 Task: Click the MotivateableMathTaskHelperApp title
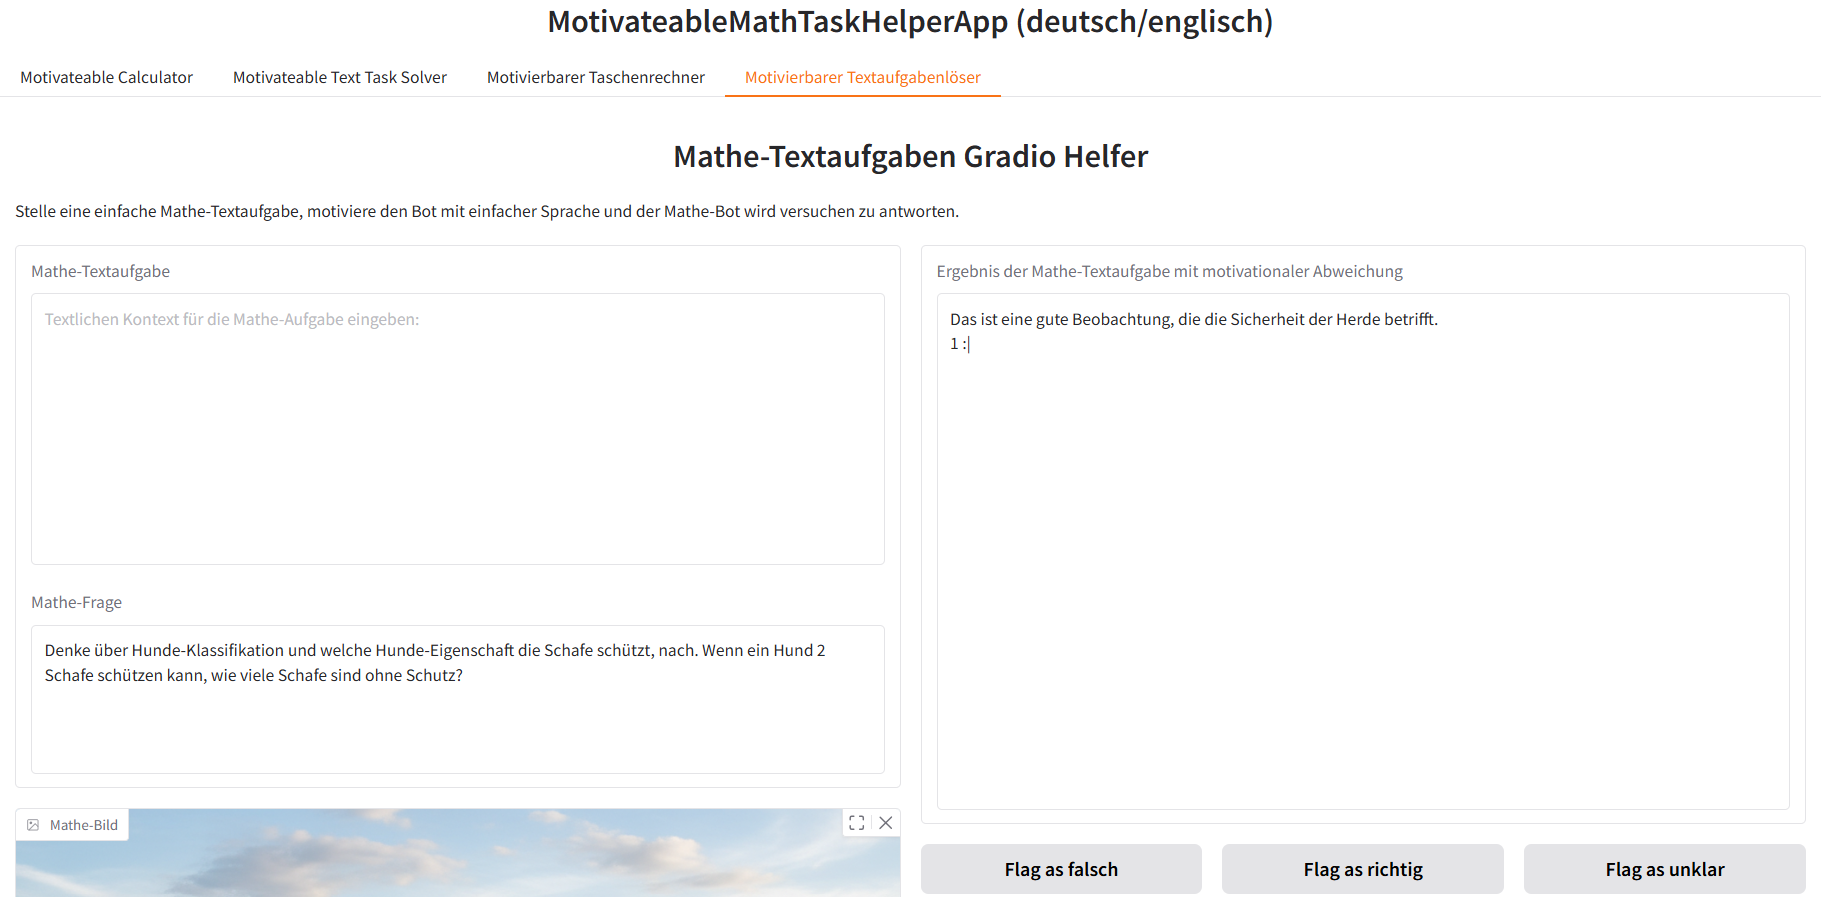910,21
